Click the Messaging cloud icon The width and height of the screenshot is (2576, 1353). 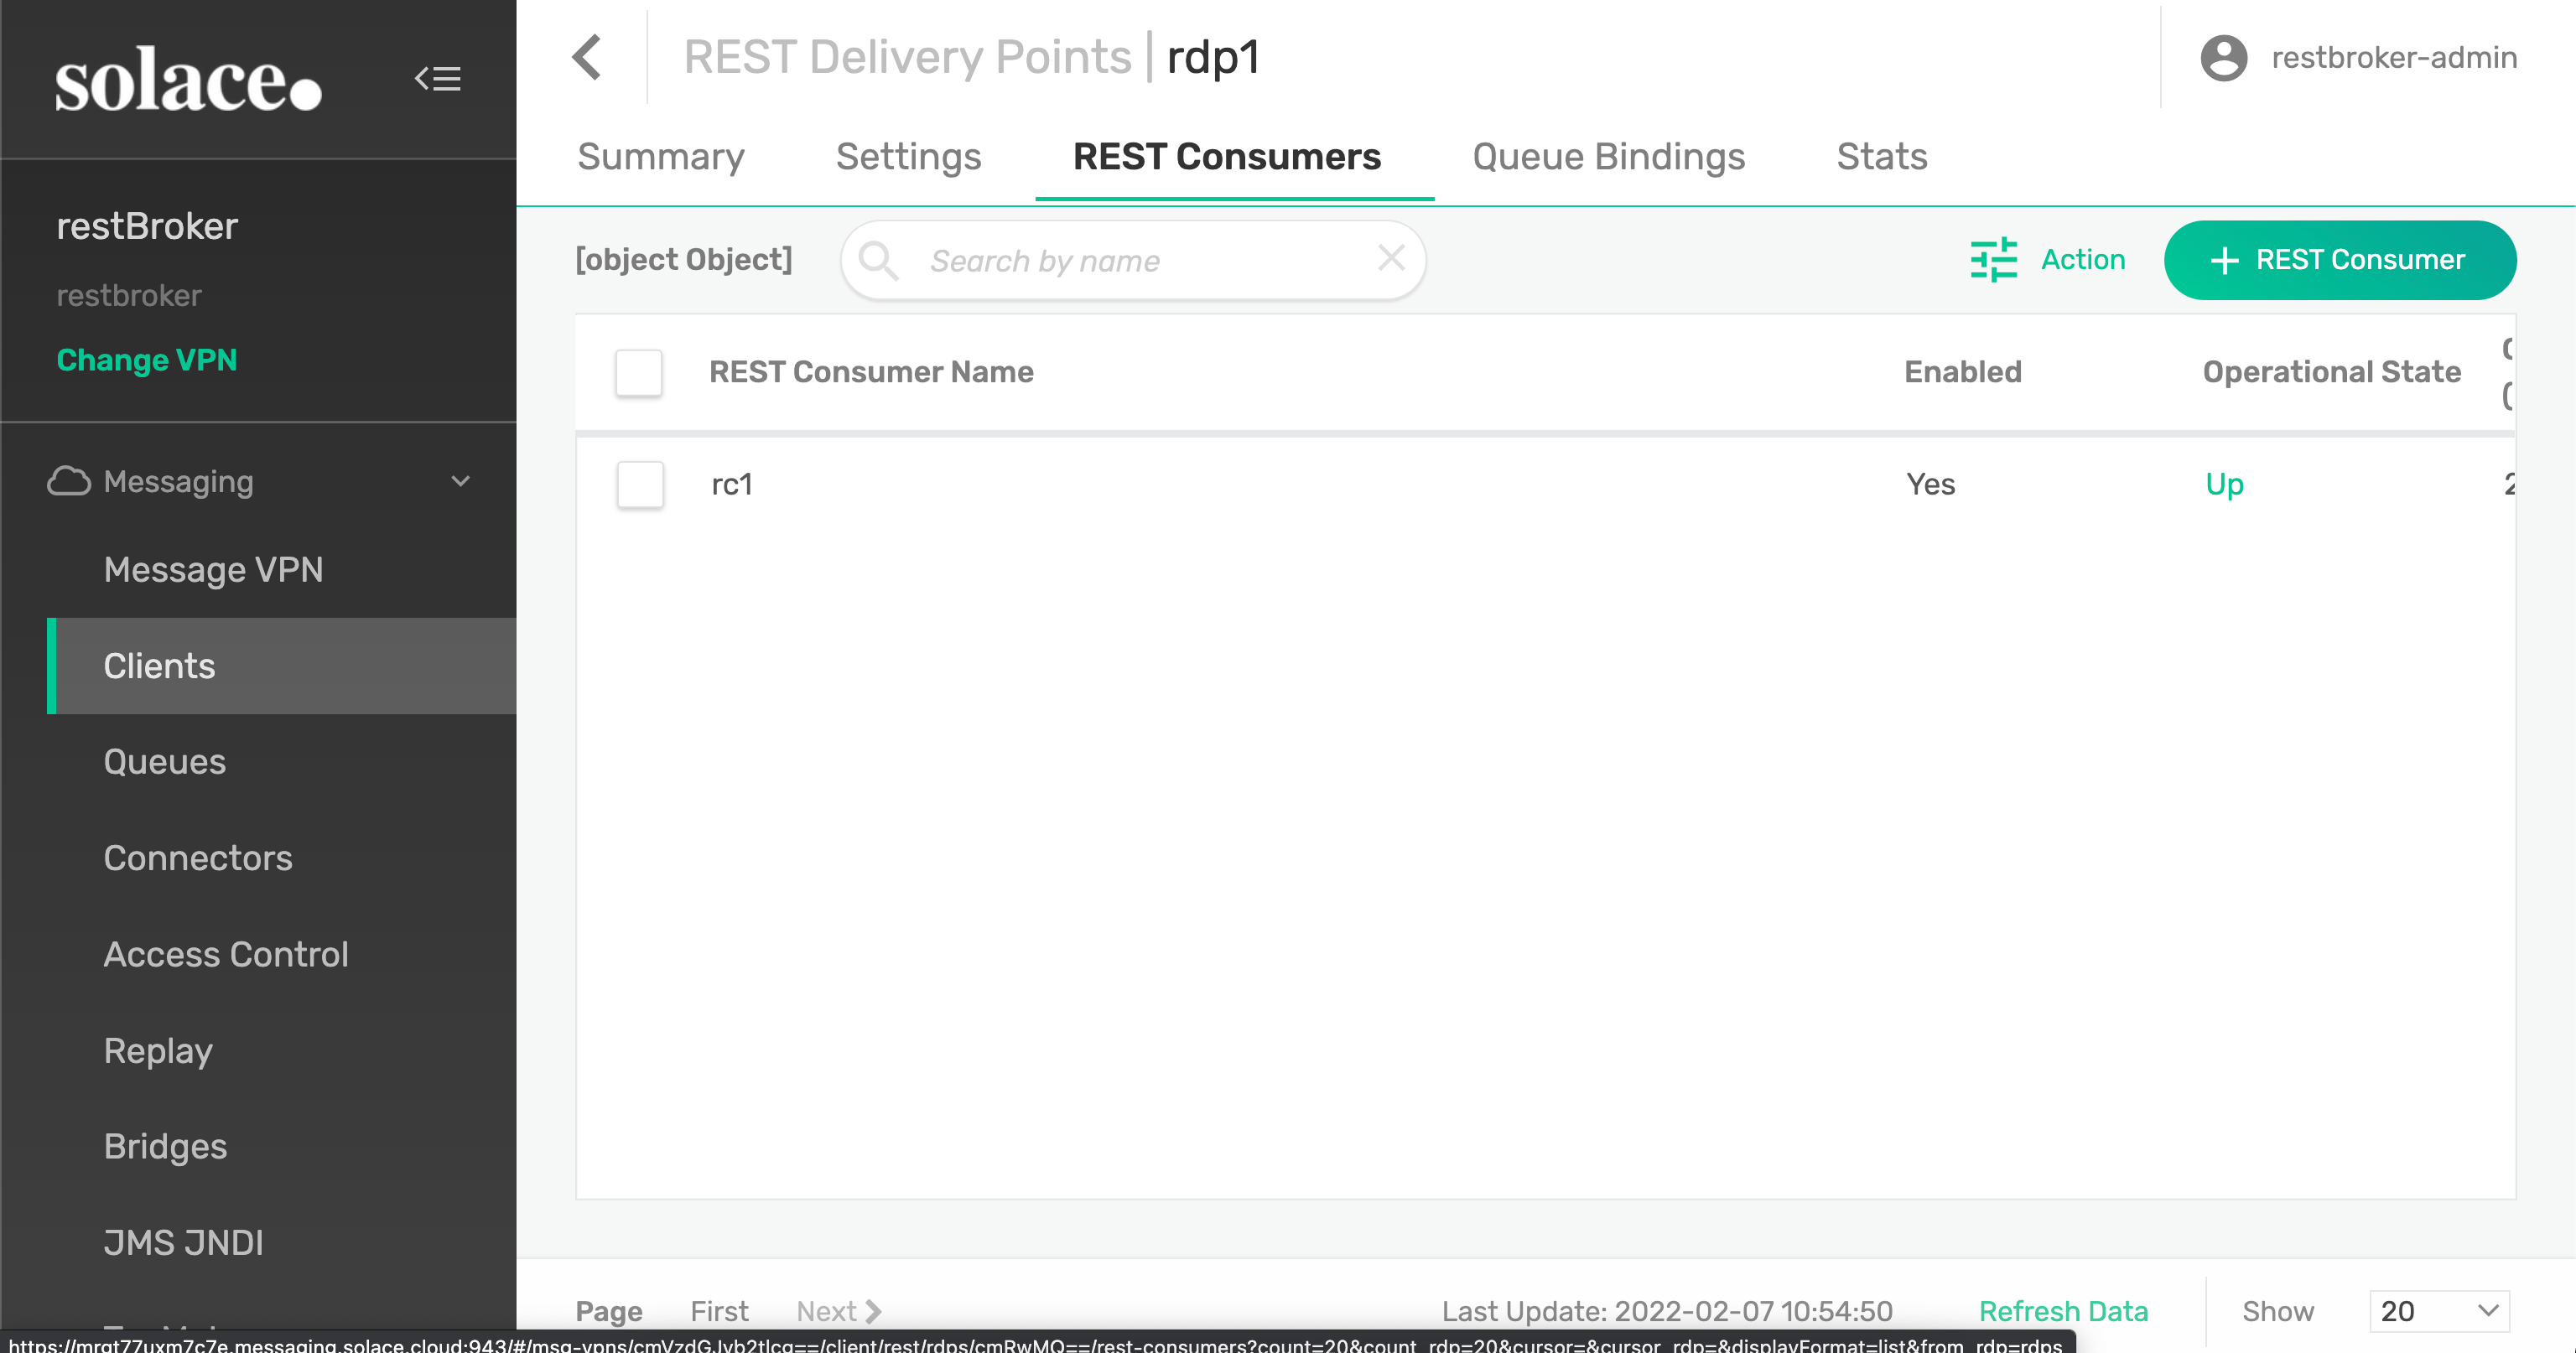pyautogui.click(x=69, y=481)
